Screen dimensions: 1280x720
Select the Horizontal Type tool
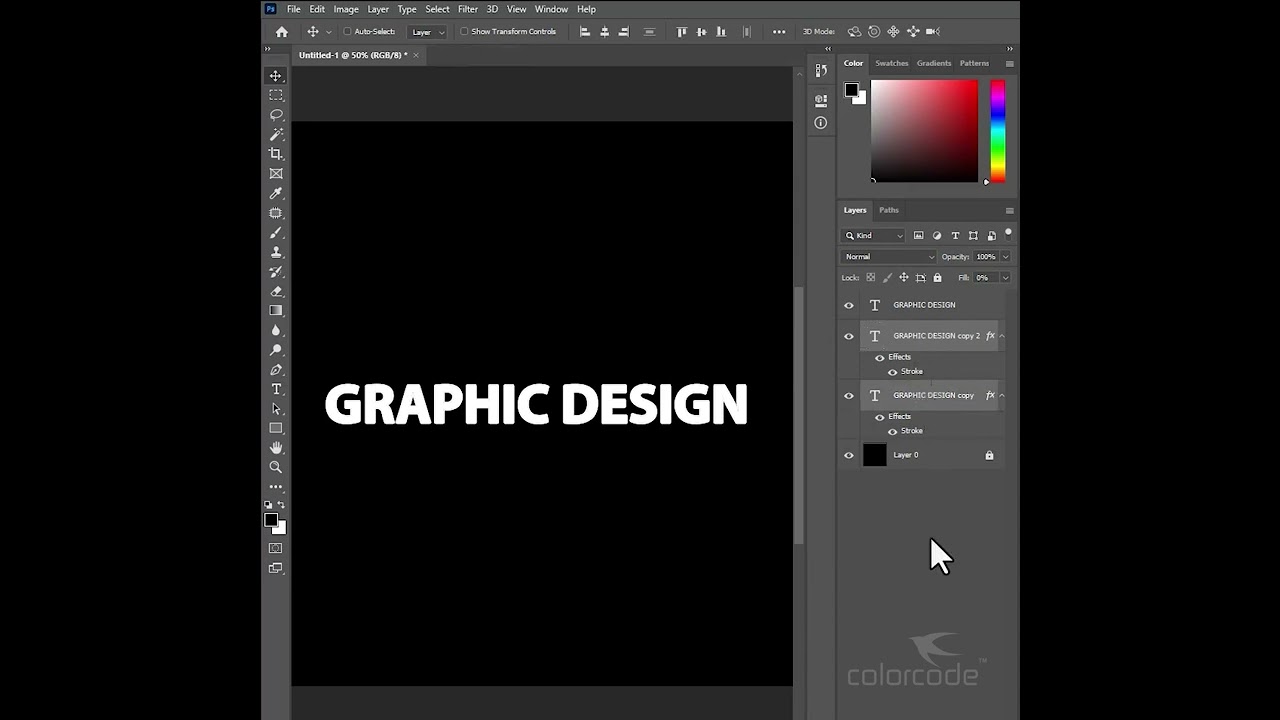[x=276, y=389]
